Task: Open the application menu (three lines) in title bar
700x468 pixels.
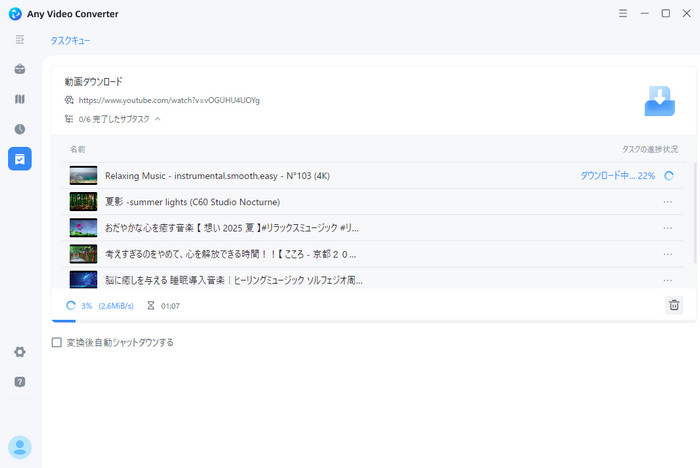Action: (623, 13)
